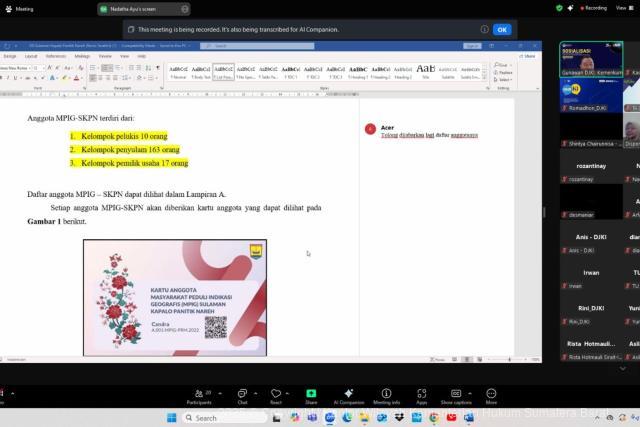Click the membership card image in document
The width and height of the screenshot is (640, 427).
click(175, 296)
